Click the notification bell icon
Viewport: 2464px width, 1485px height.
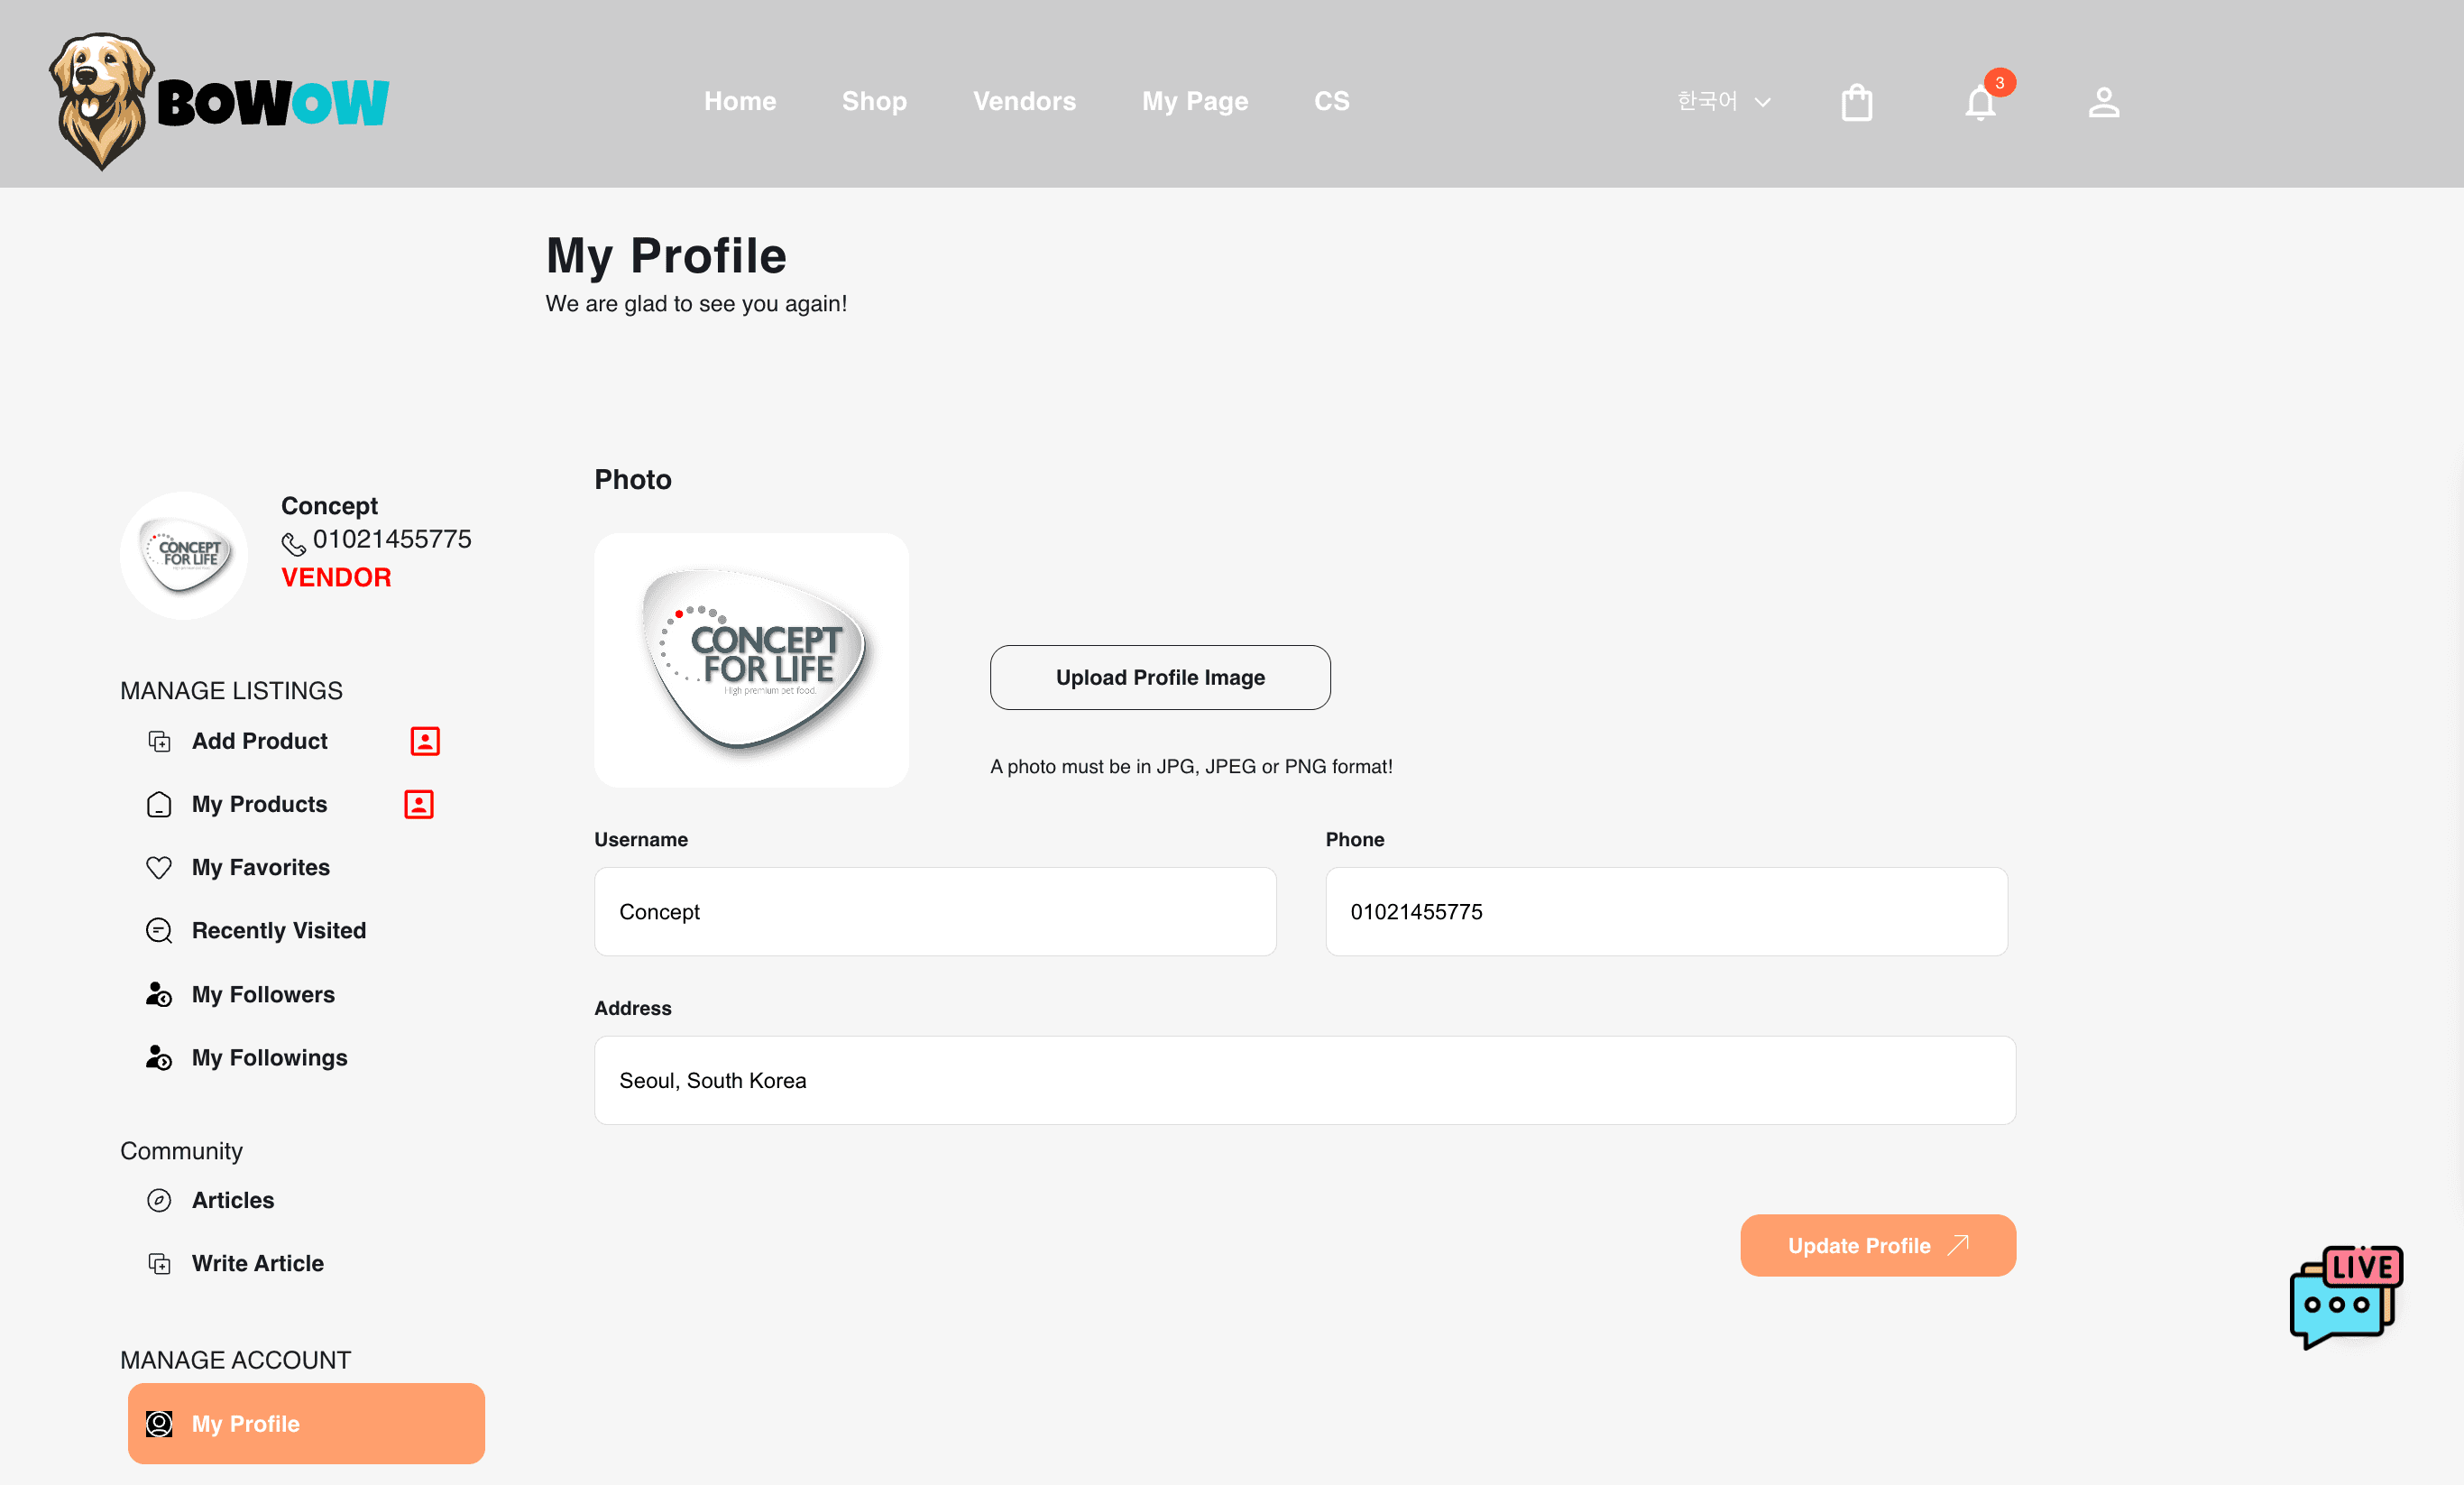click(x=1980, y=102)
